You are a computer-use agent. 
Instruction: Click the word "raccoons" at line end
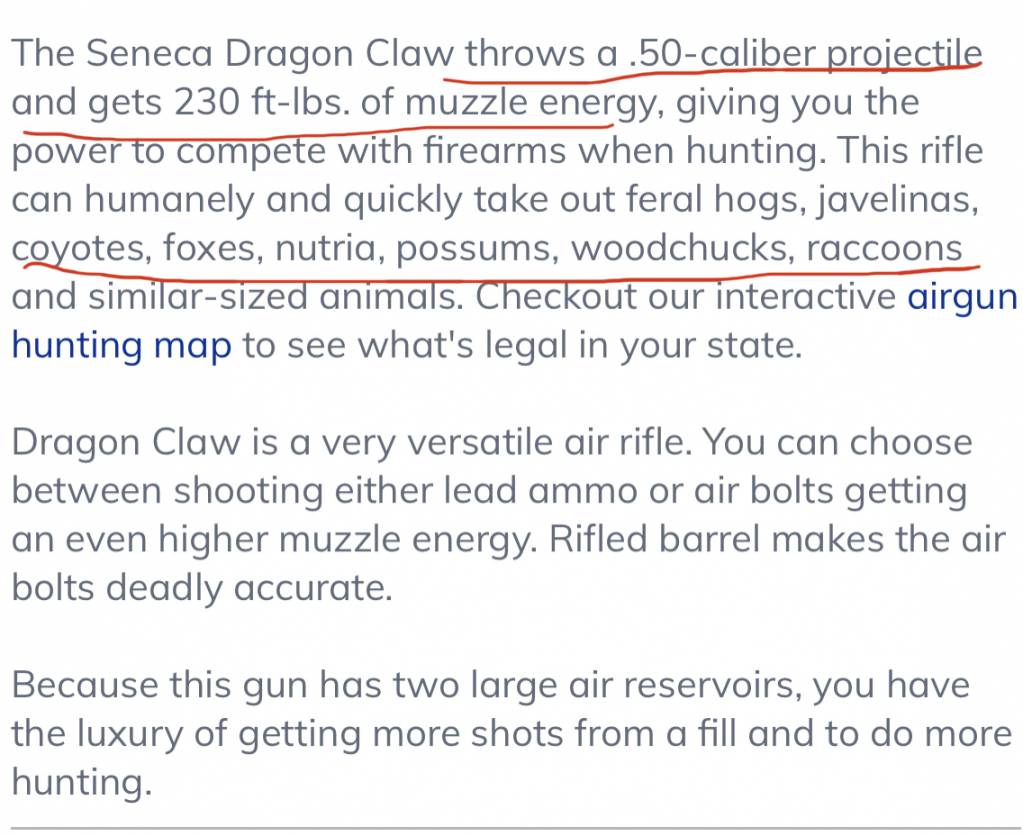click(x=884, y=249)
